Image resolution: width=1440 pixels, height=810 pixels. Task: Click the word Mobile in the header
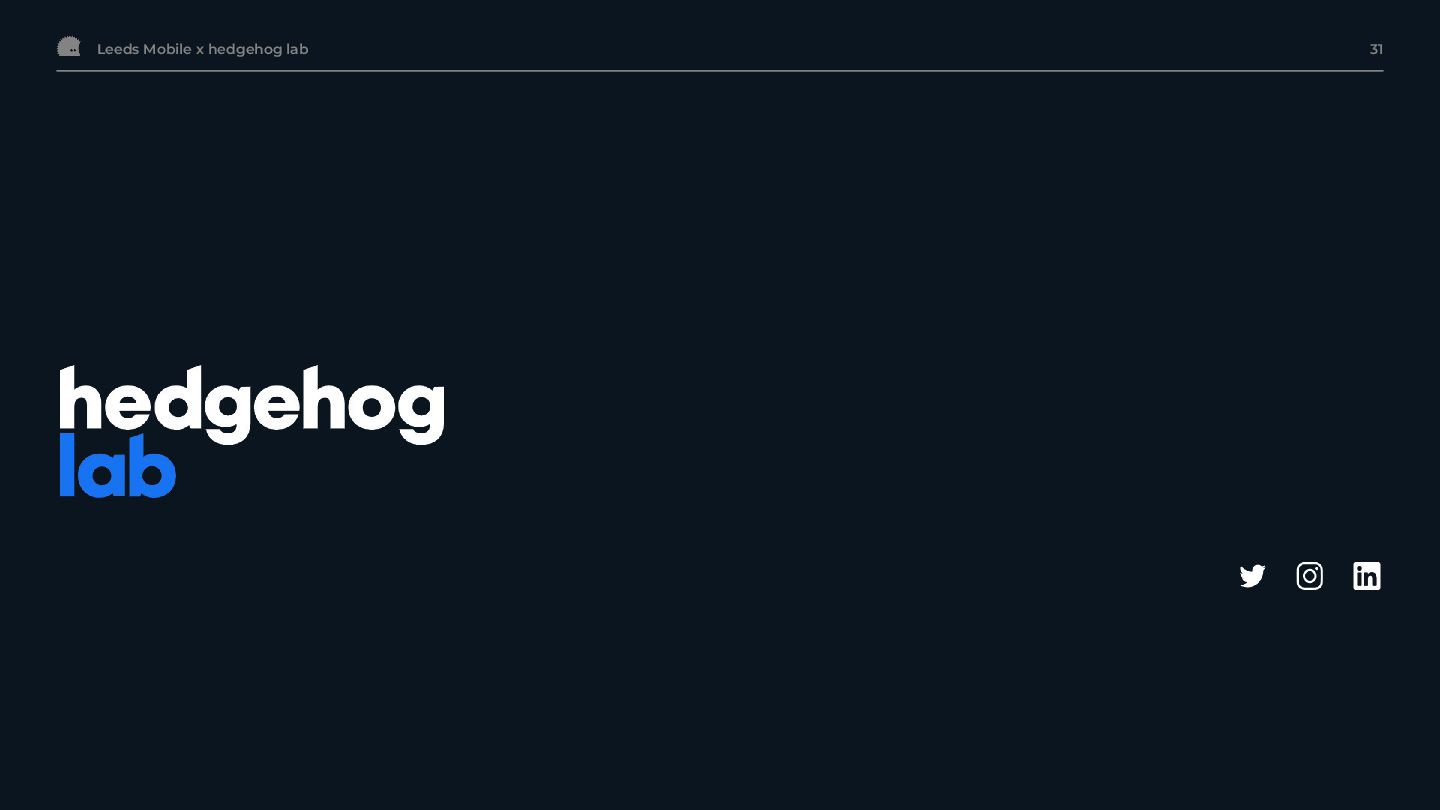pos(167,49)
